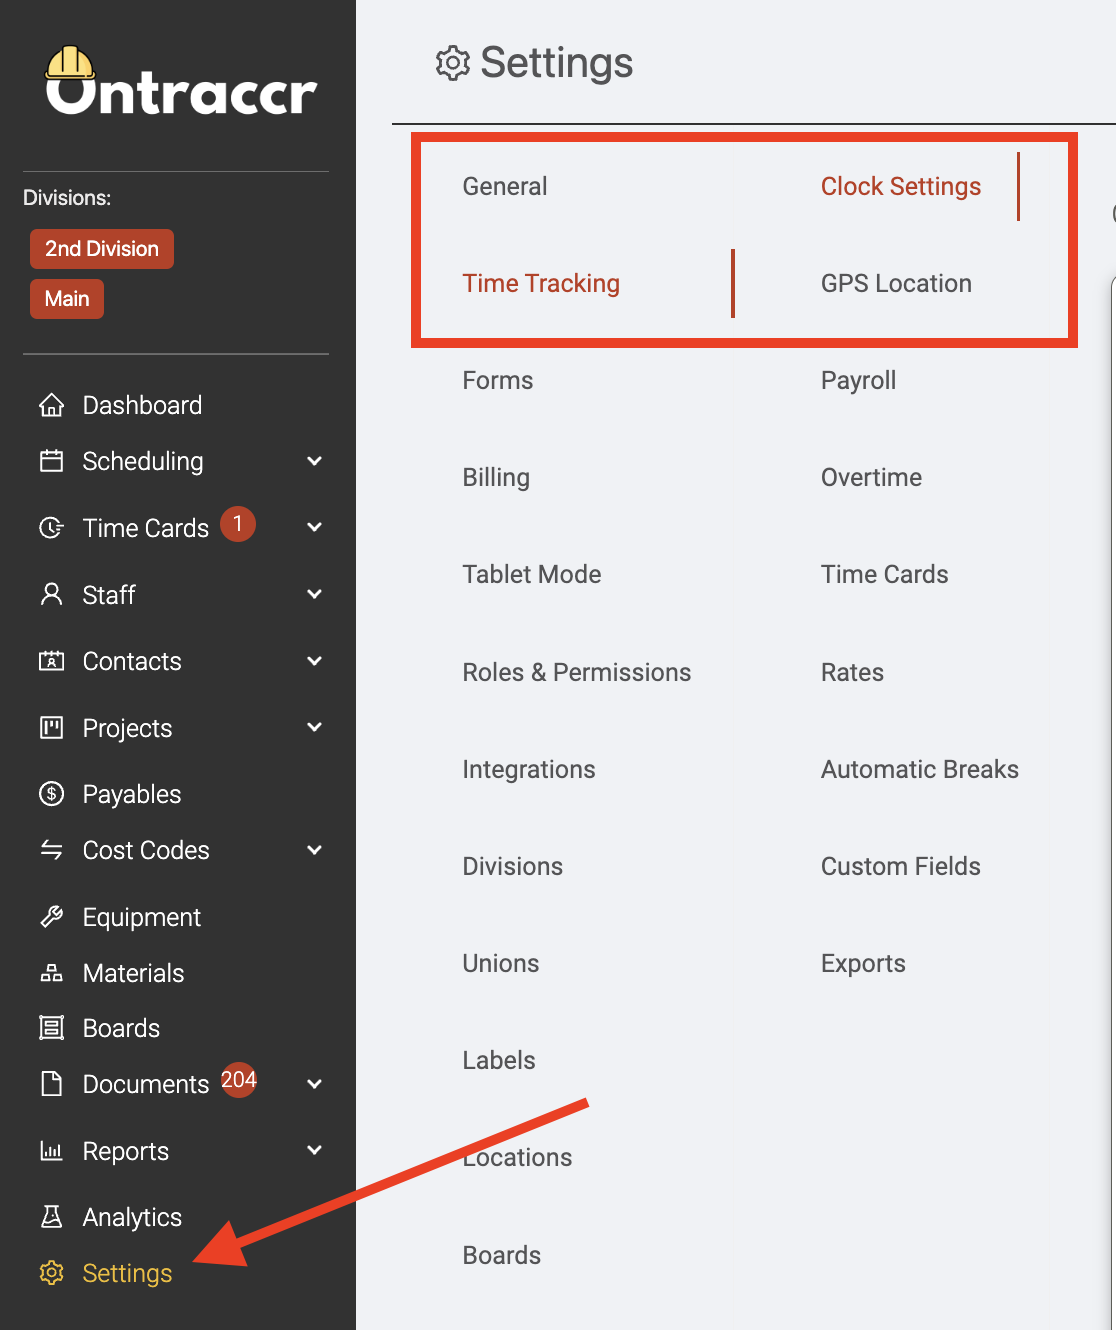The image size is (1116, 1330).
Task: Open Locations settings section
Action: click(x=518, y=1157)
